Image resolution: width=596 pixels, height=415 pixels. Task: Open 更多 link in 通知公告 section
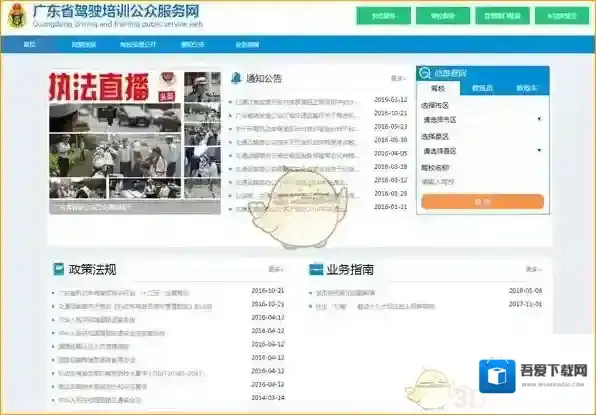click(398, 78)
